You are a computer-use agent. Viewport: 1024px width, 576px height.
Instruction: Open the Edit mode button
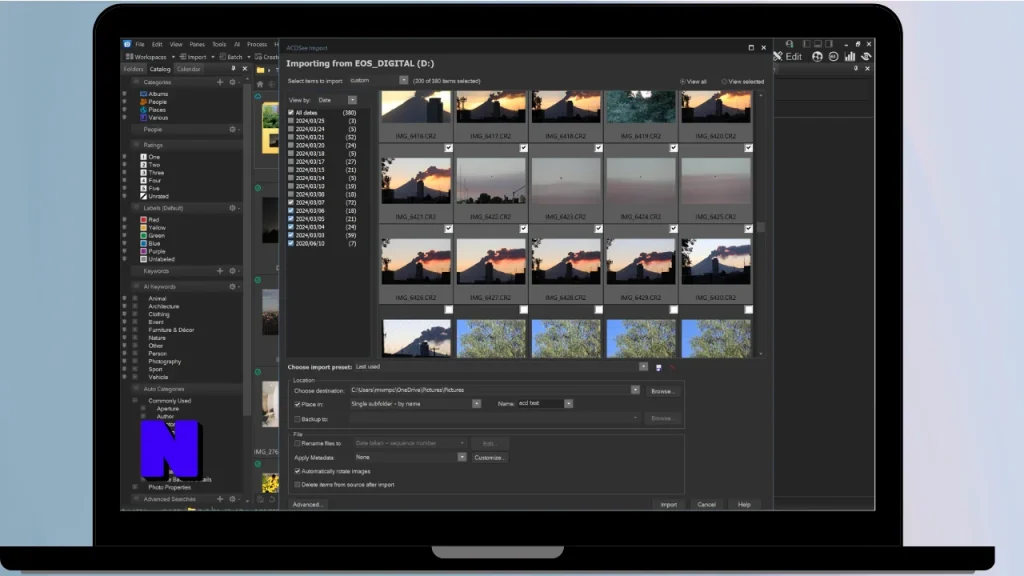tap(788, 57)
